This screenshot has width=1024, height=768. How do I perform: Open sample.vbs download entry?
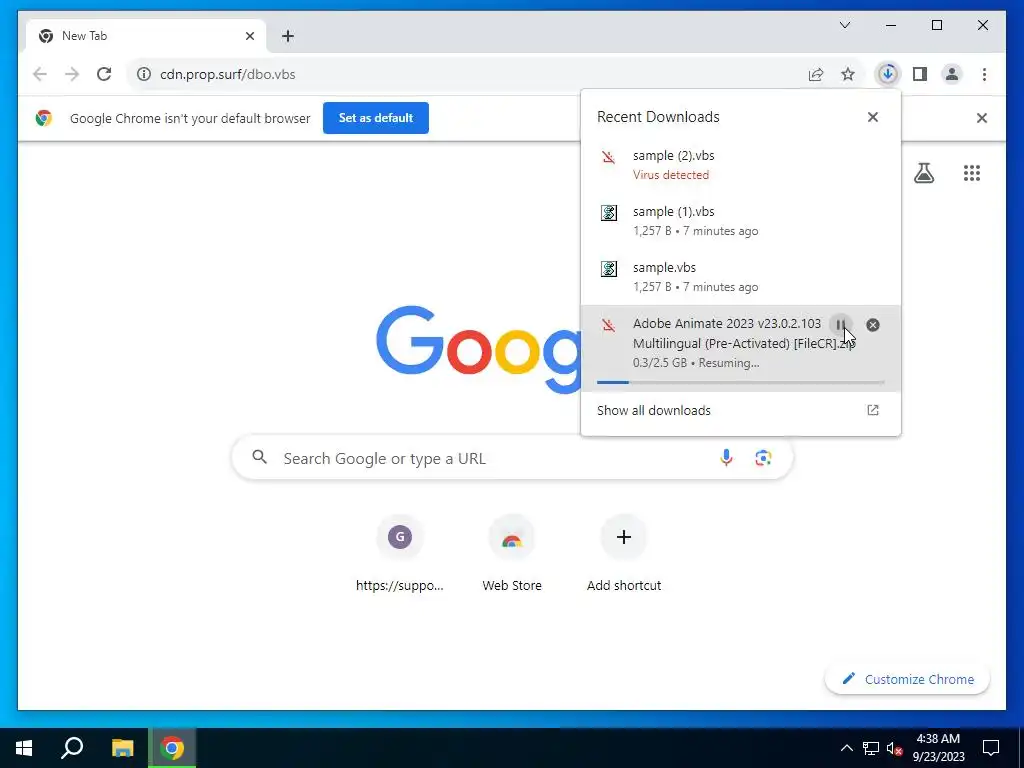tap(741, 277)
